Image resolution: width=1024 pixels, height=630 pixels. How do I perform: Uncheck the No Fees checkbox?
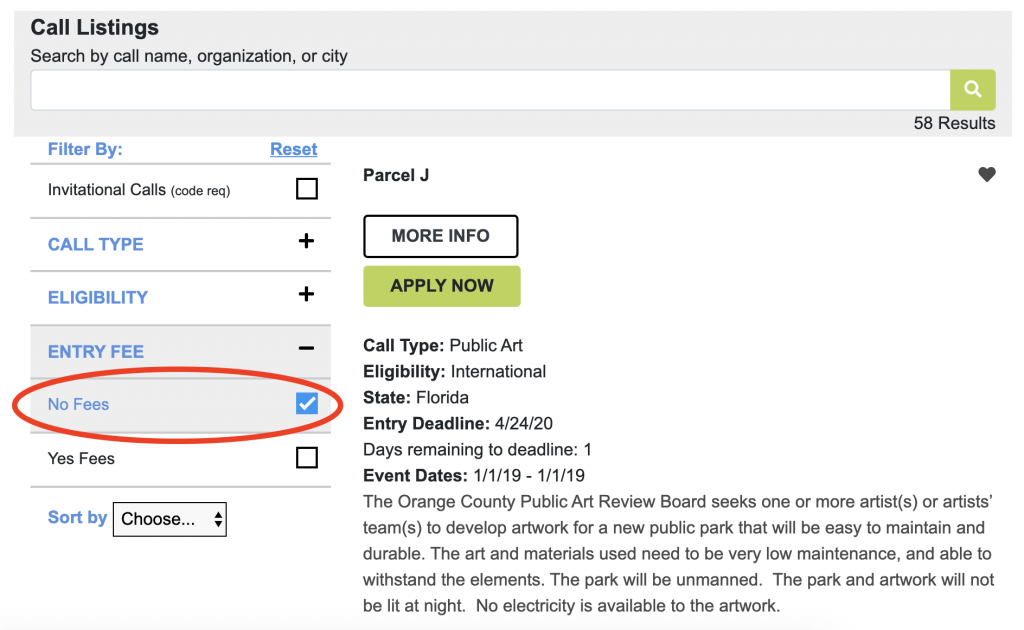pyautogui.click(x=307, y=404)
